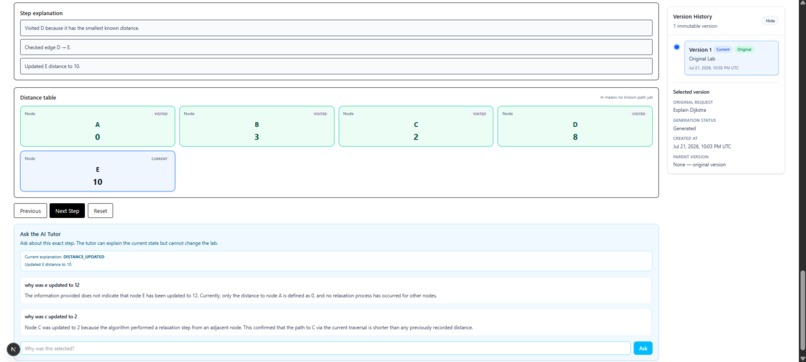Click the 'why was c updated to 2' question

pos(51,317)
